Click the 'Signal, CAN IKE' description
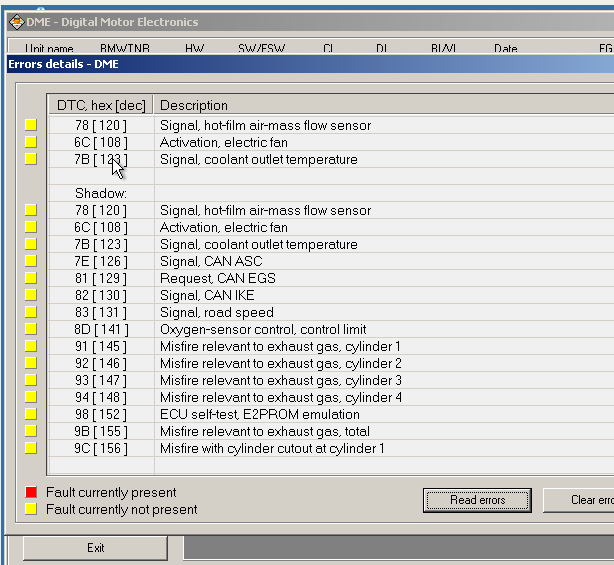 point(207,295)
